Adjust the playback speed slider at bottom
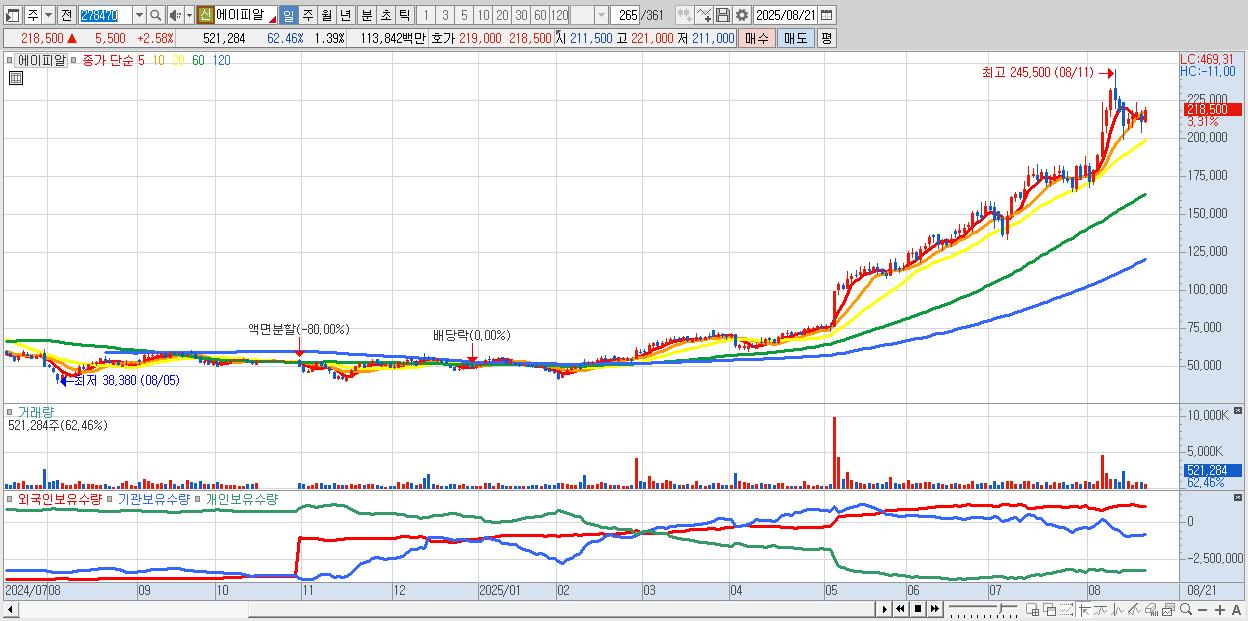 [1001, 607]
